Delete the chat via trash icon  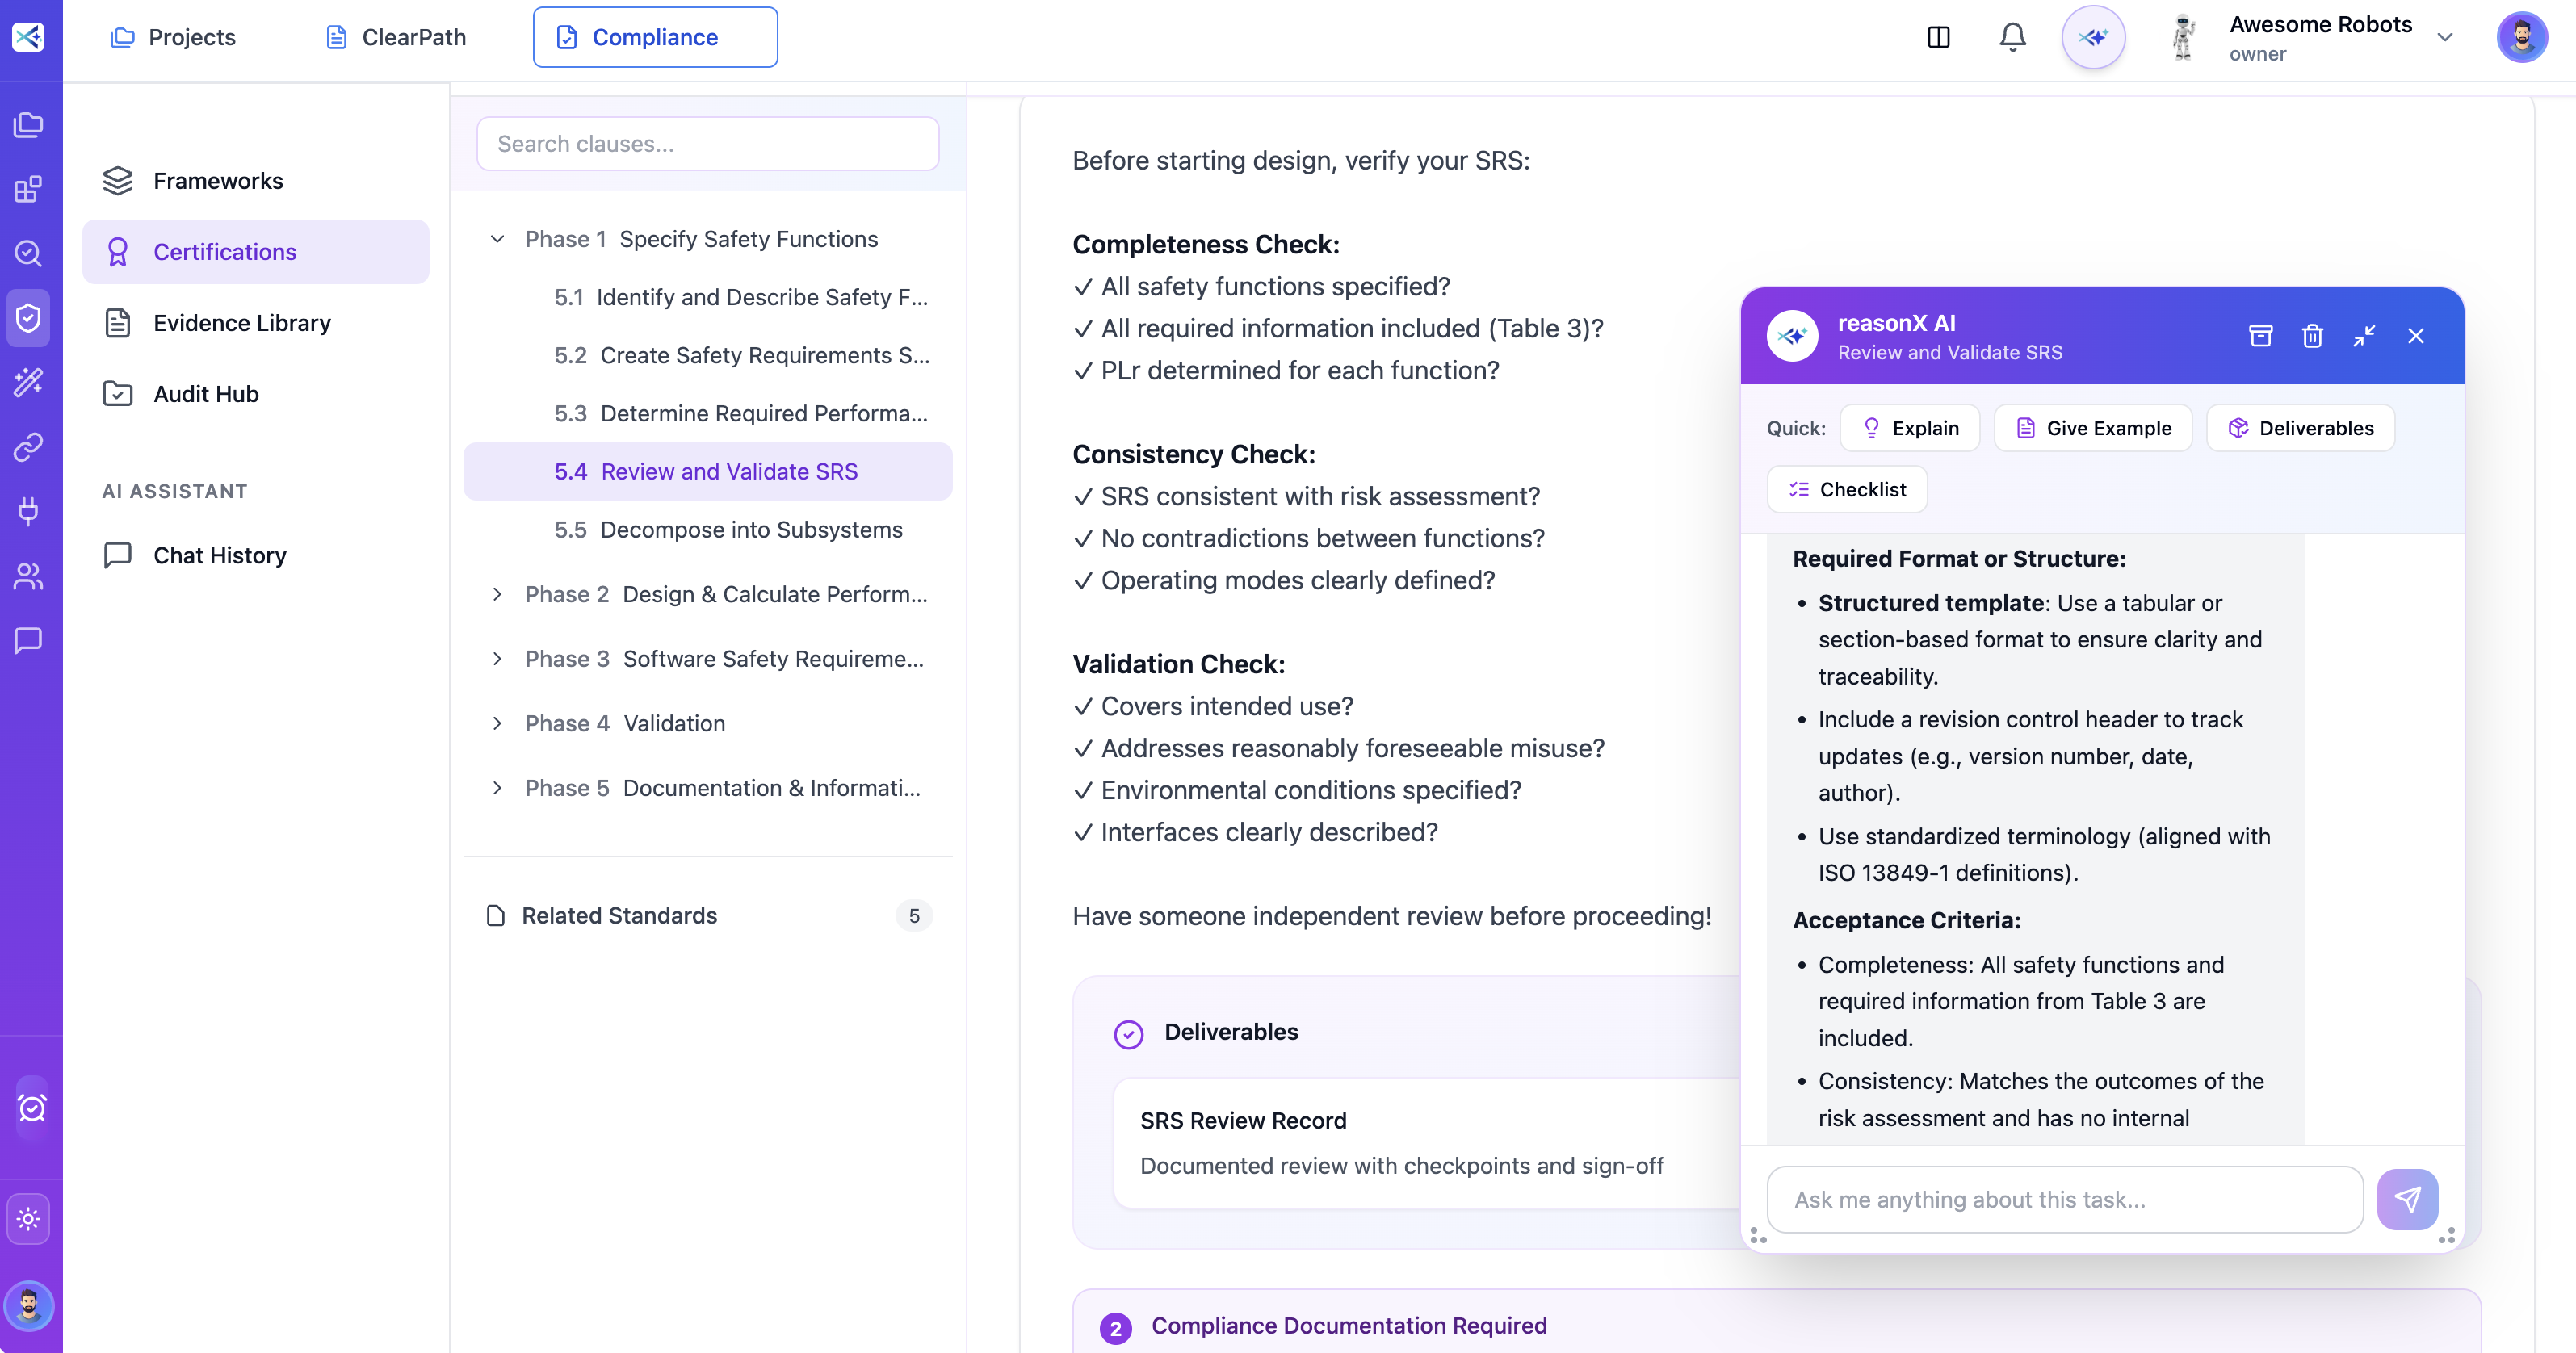(2312, 336)
